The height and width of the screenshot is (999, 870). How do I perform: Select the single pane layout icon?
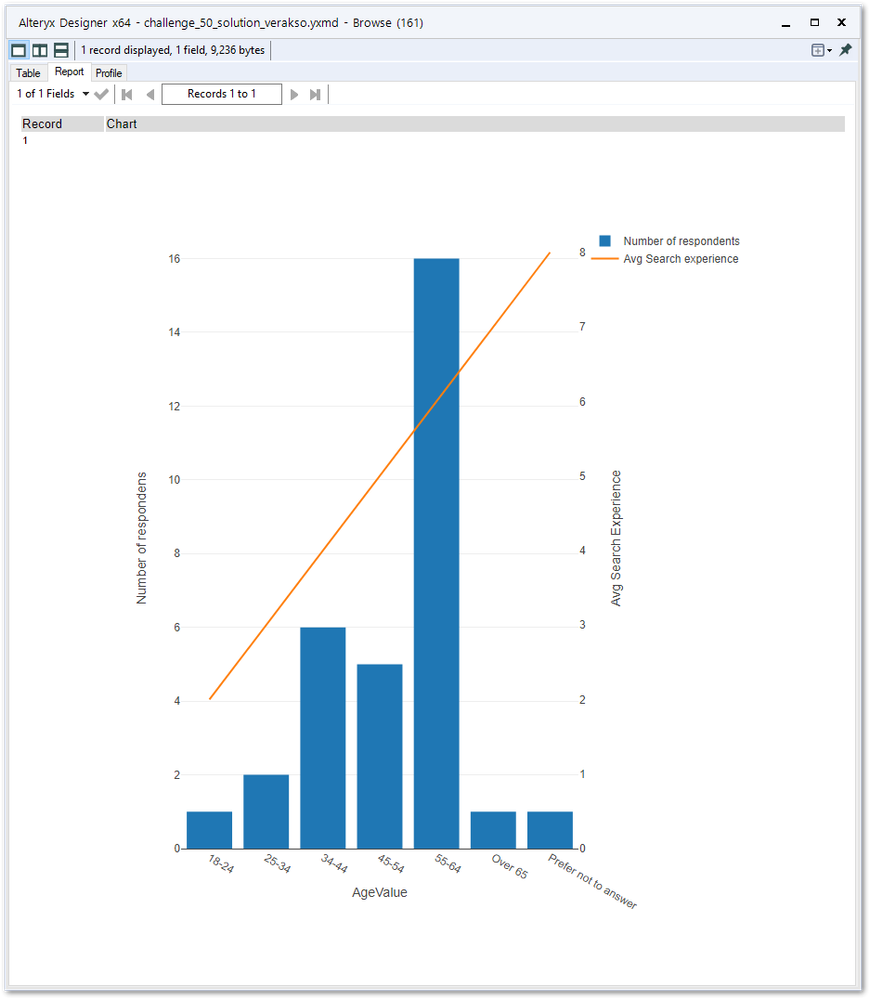(x=18, y=49)
